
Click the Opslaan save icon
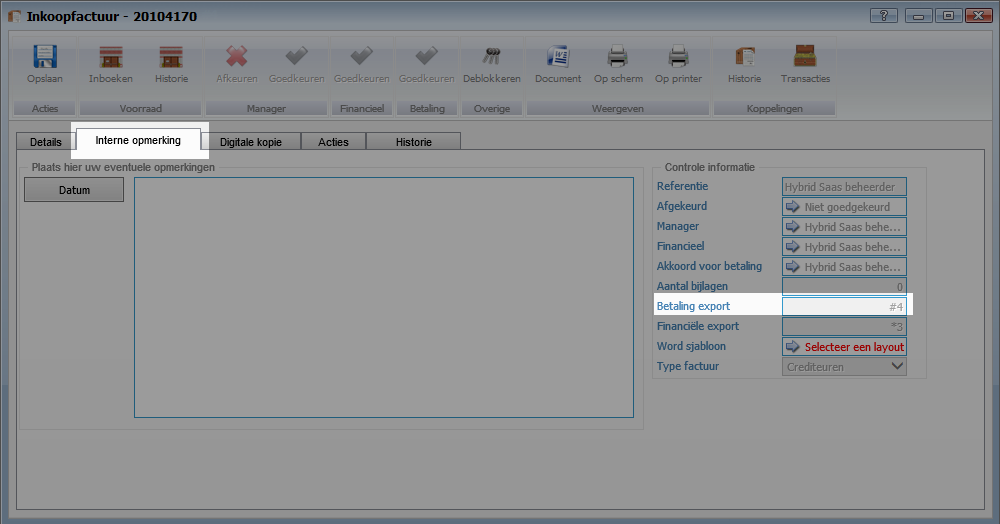pos(44,58)
